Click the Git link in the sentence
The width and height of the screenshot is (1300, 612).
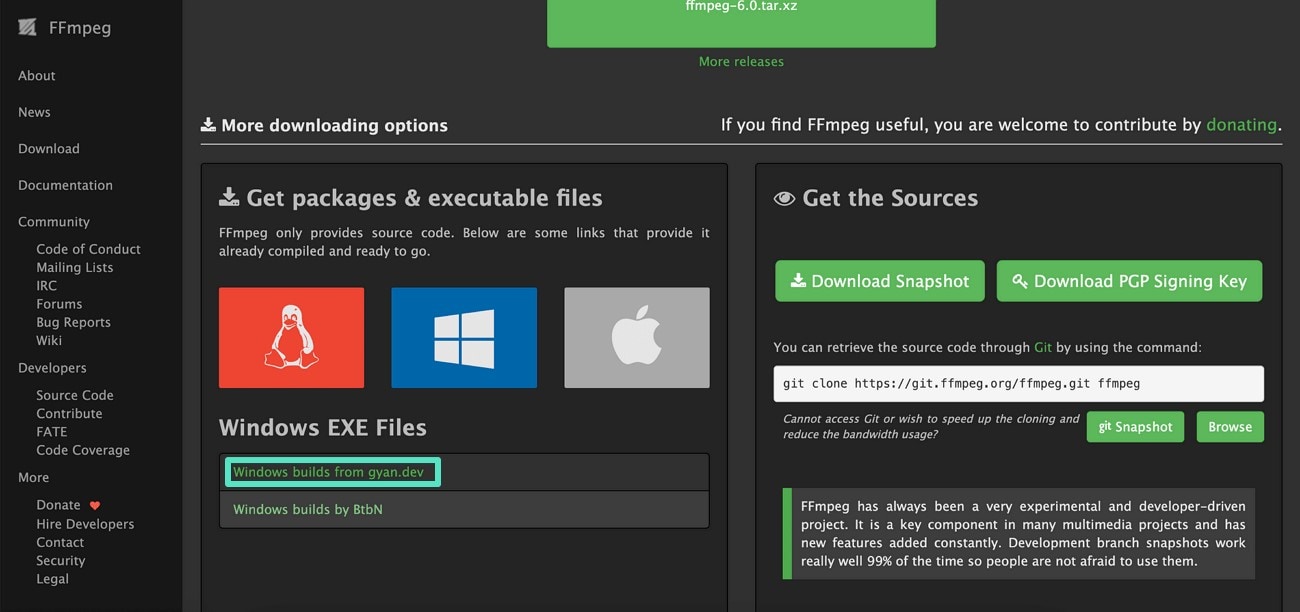pos(1043,348)
